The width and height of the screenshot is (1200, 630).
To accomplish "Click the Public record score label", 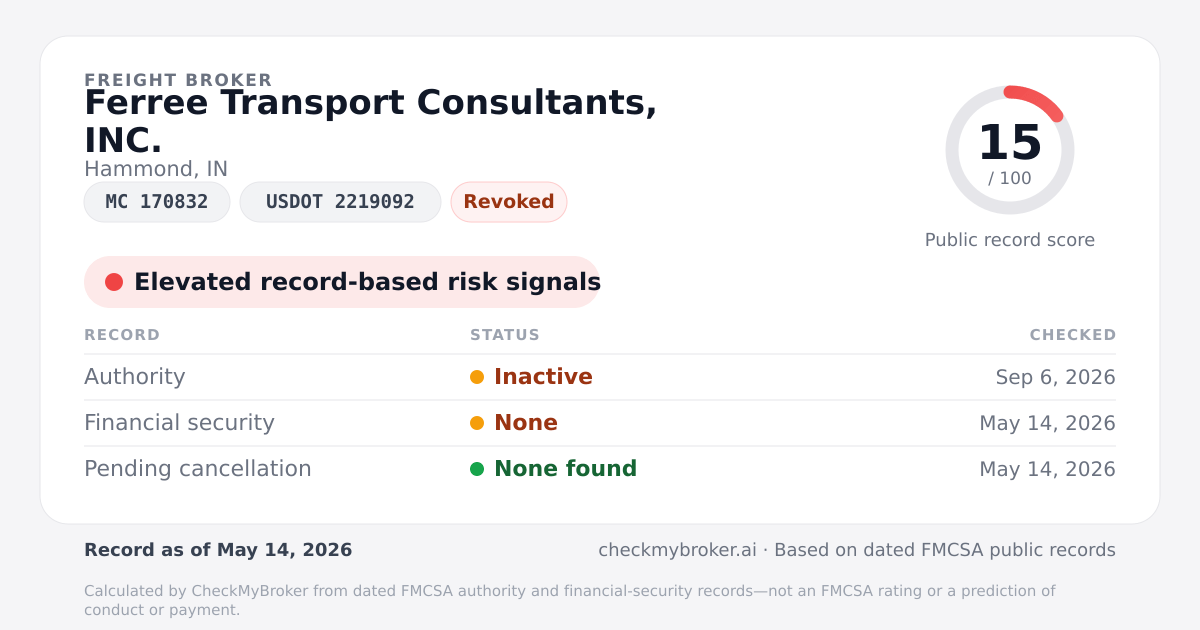I will [1010, 240].
